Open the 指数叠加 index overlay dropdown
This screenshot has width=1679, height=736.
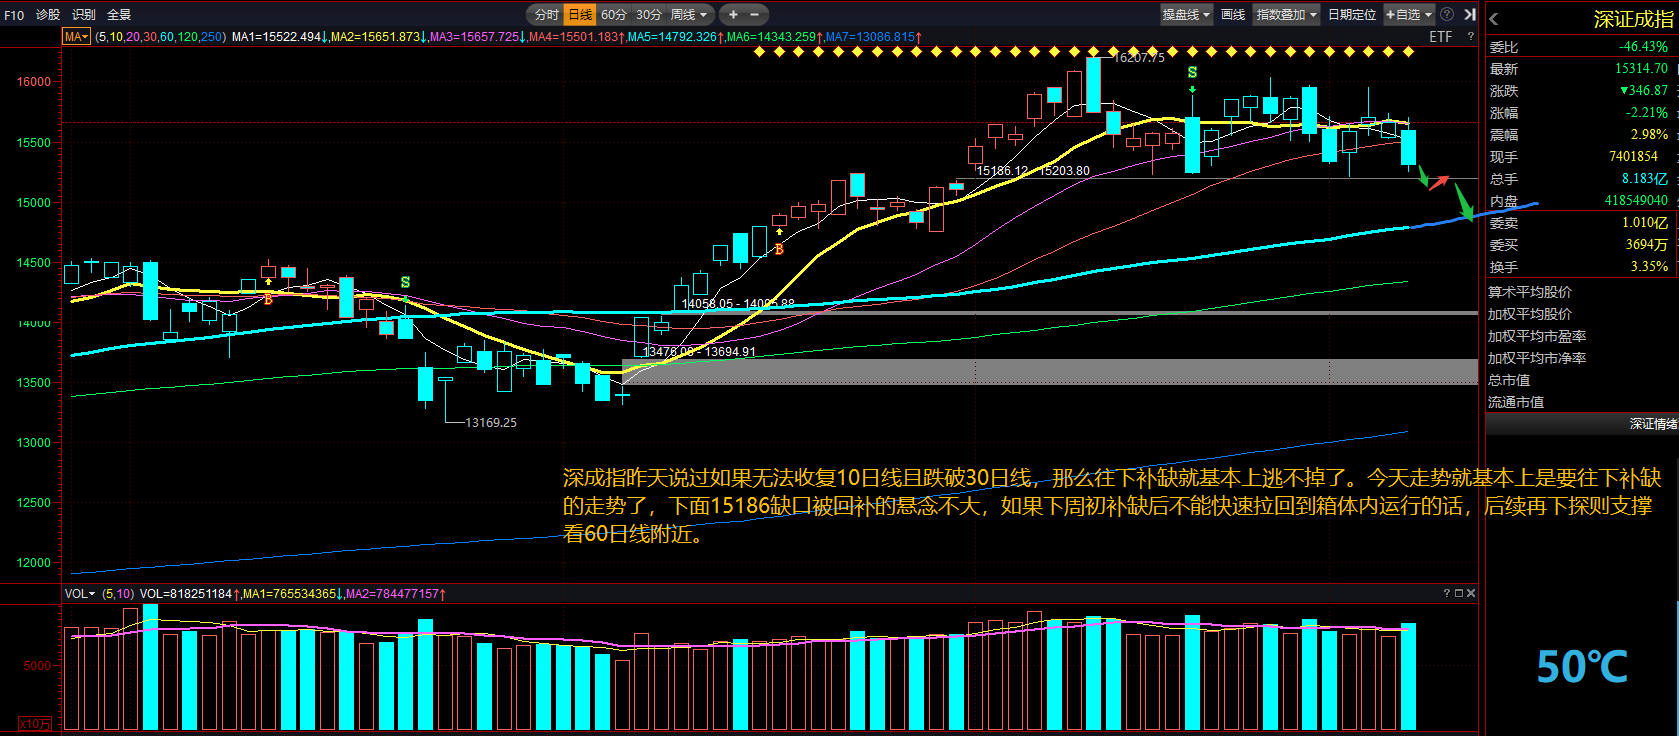tap(1286, 15)
